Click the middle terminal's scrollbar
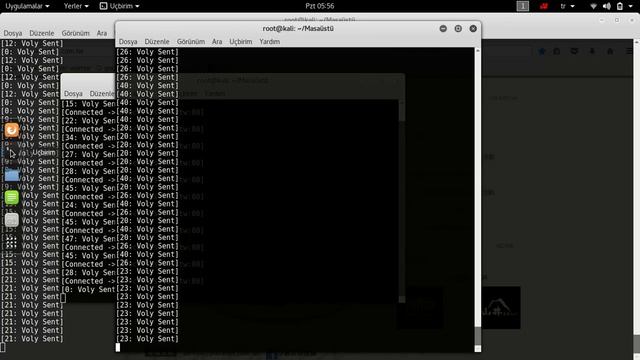Screen dimensions: 640x360 click(402, 200)
